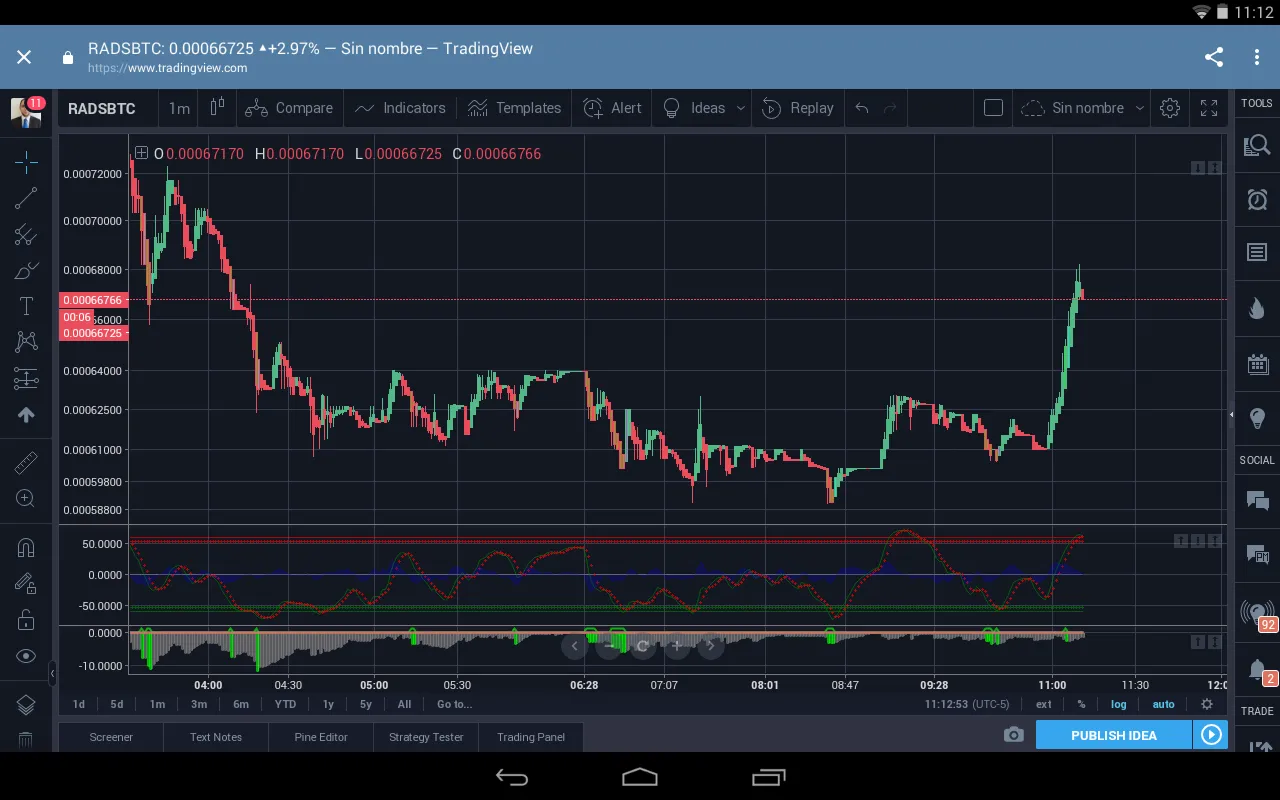Open ideas stream with 92 badge
The width and height of the screenshot is (1280, 800).
1258,613
